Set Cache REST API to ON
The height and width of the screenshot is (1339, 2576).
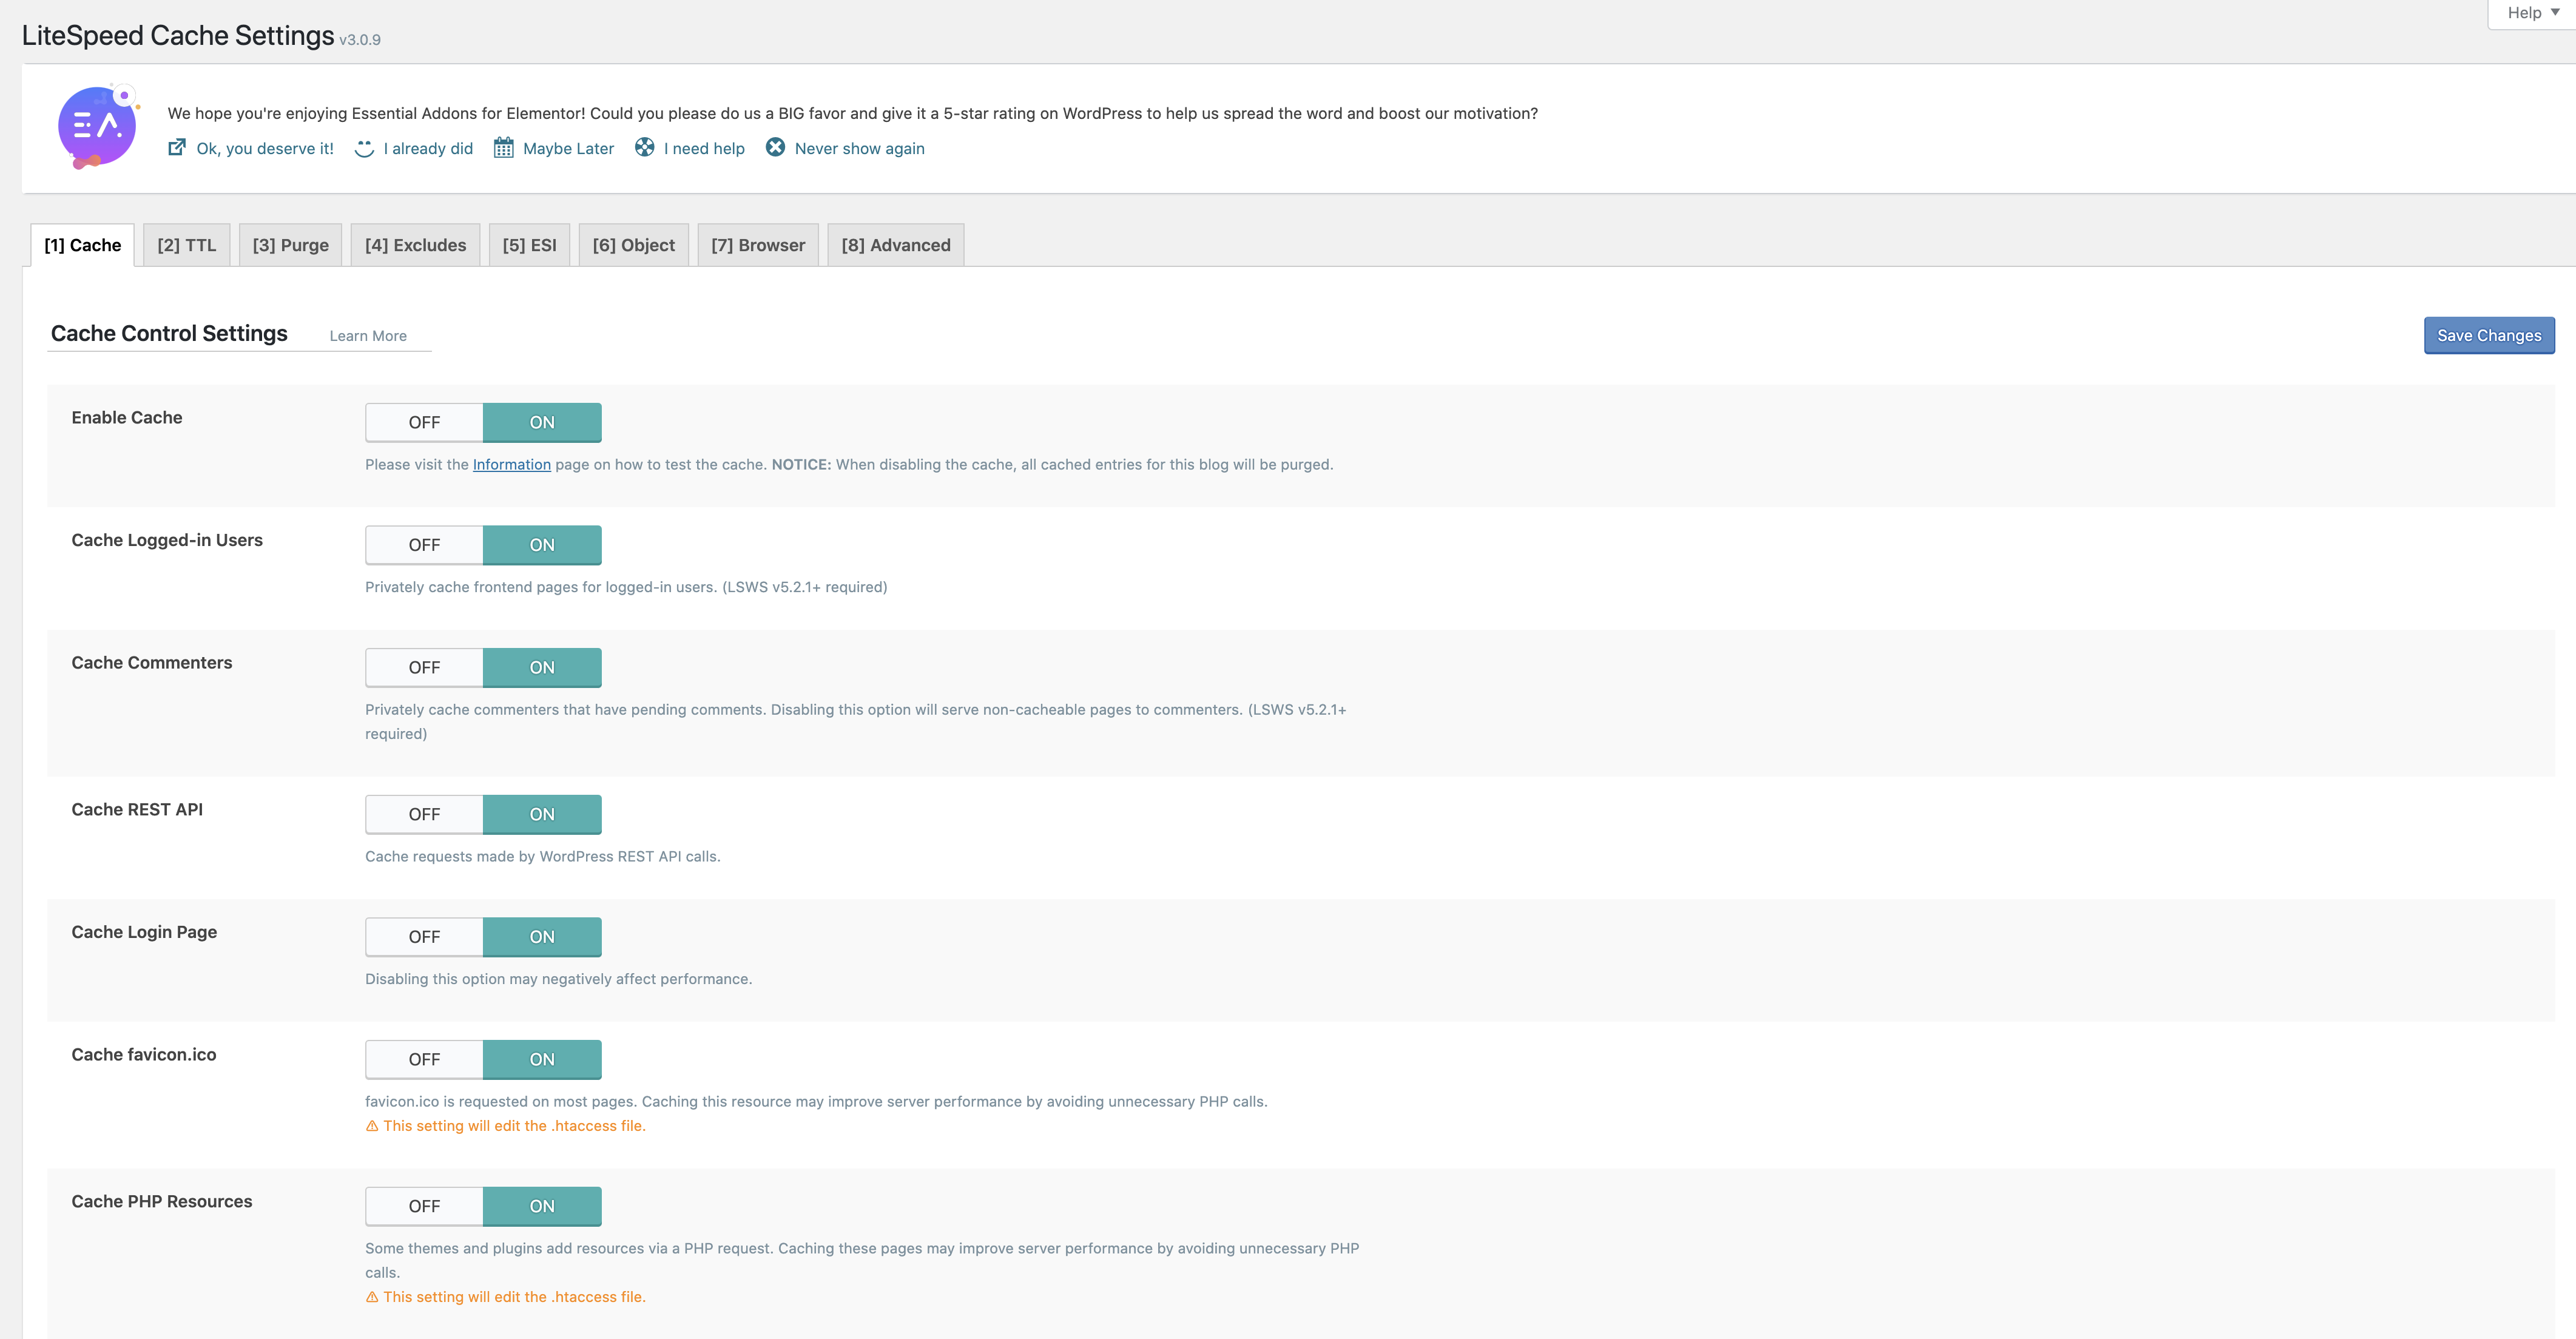(x=542, y=814)
